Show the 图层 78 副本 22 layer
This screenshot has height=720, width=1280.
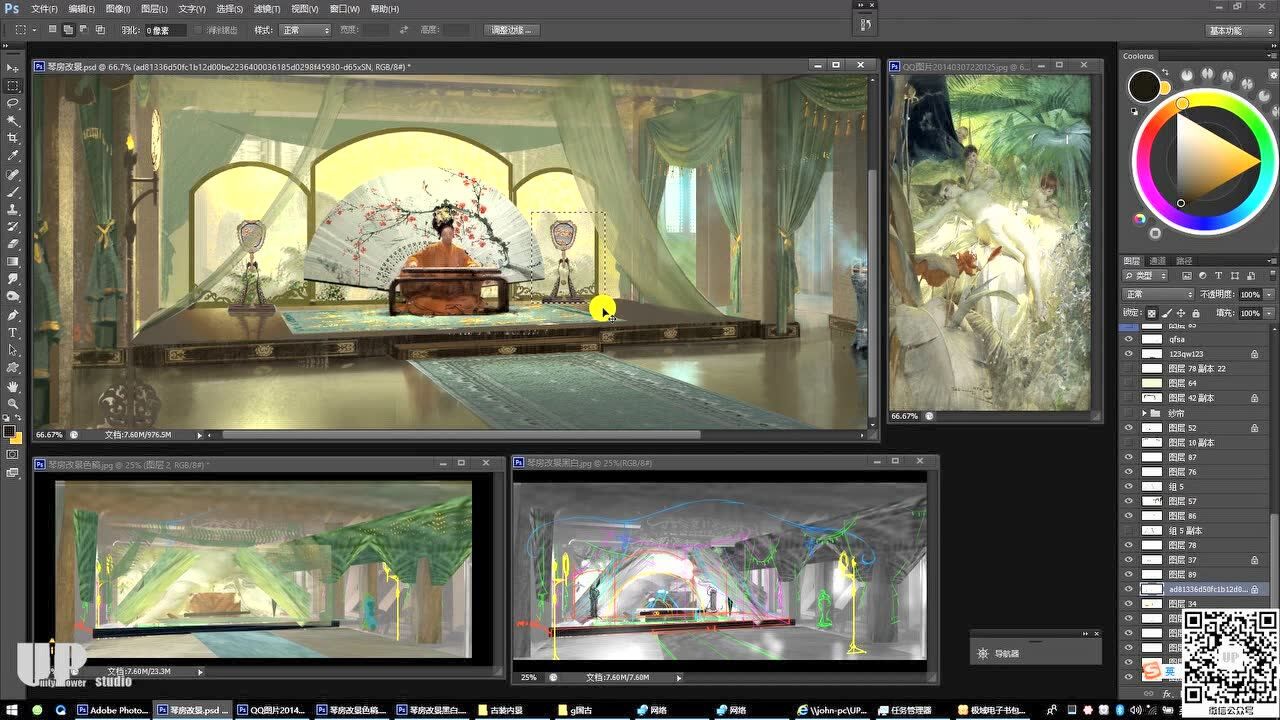[1129, 368]
